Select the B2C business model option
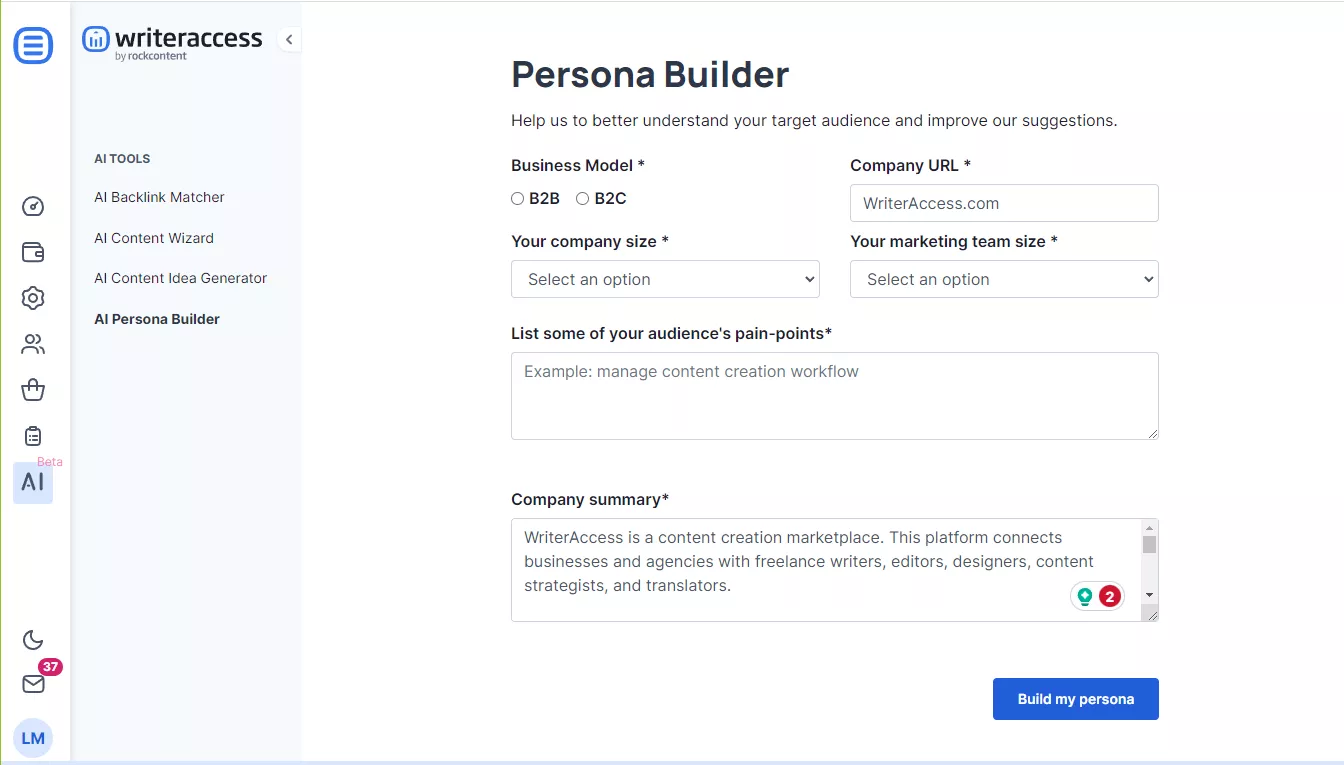The width and height of the screenshot is (1344, 765). (x=583, y=199)
